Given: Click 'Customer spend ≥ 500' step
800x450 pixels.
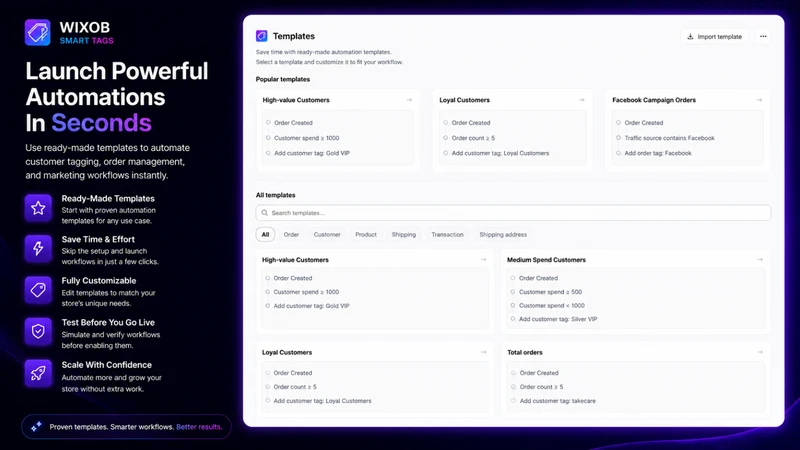Looking at the screenshot, I should (x=551, y=292).
